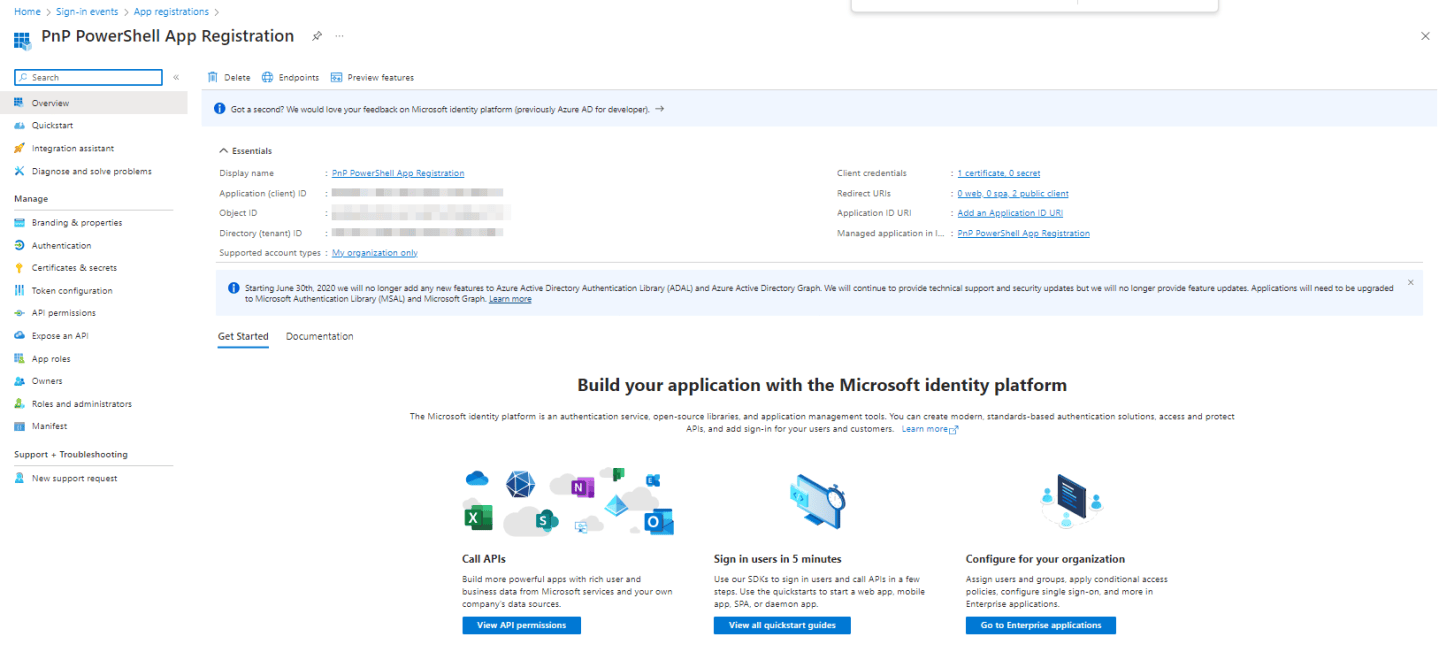
Task: Collapse the sidebar menu with chevrons
Action: coord(176,77)
